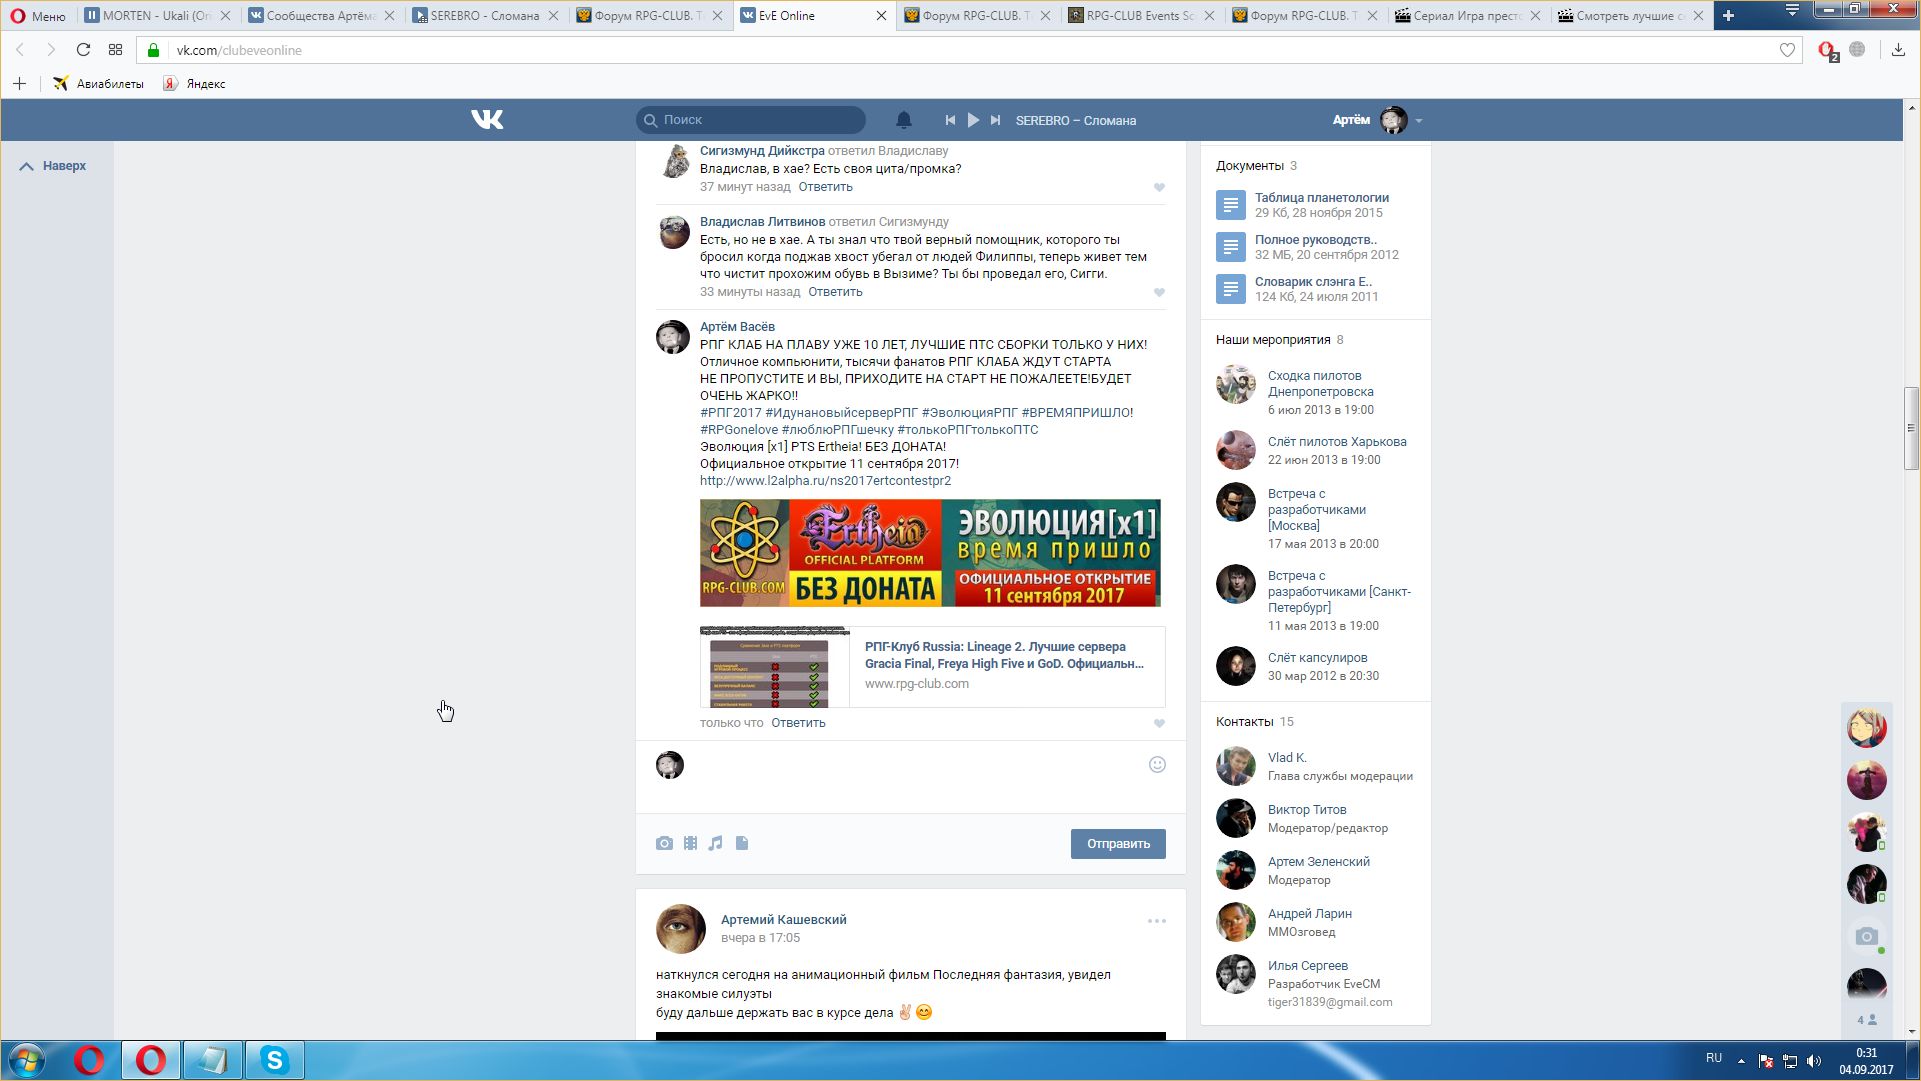The image size is (1921, 1081).
Task: Switch to Сериал Игра престолов tab
Action: click(1468, 15)
